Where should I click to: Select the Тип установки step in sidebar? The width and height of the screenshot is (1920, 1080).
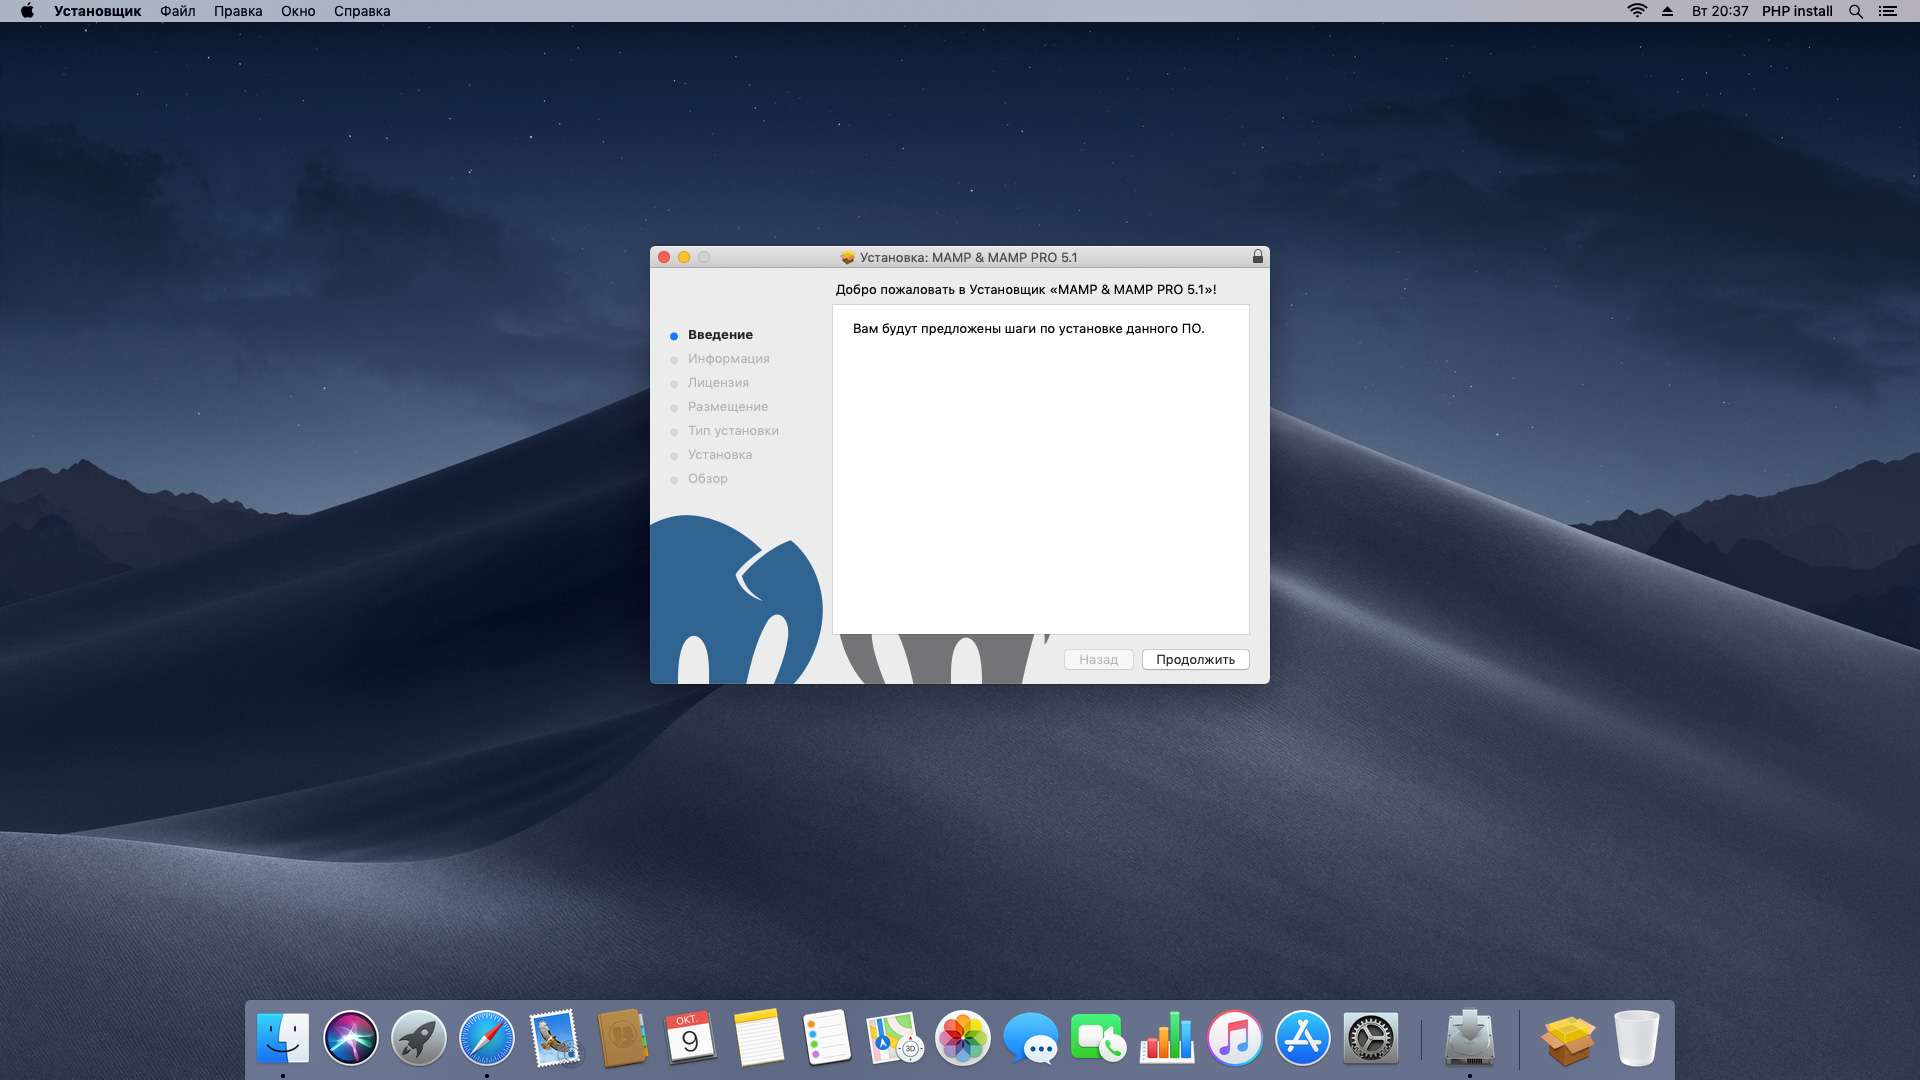coord(733,431)
